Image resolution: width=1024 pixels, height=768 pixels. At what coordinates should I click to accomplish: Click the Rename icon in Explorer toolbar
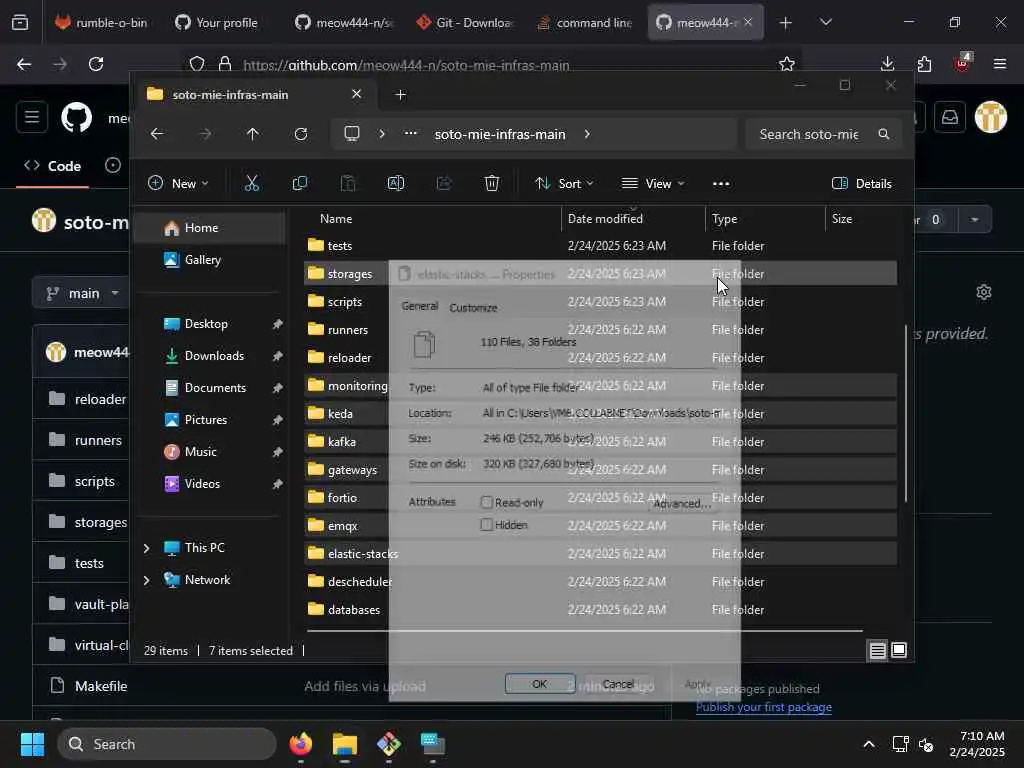coord(396,184)
